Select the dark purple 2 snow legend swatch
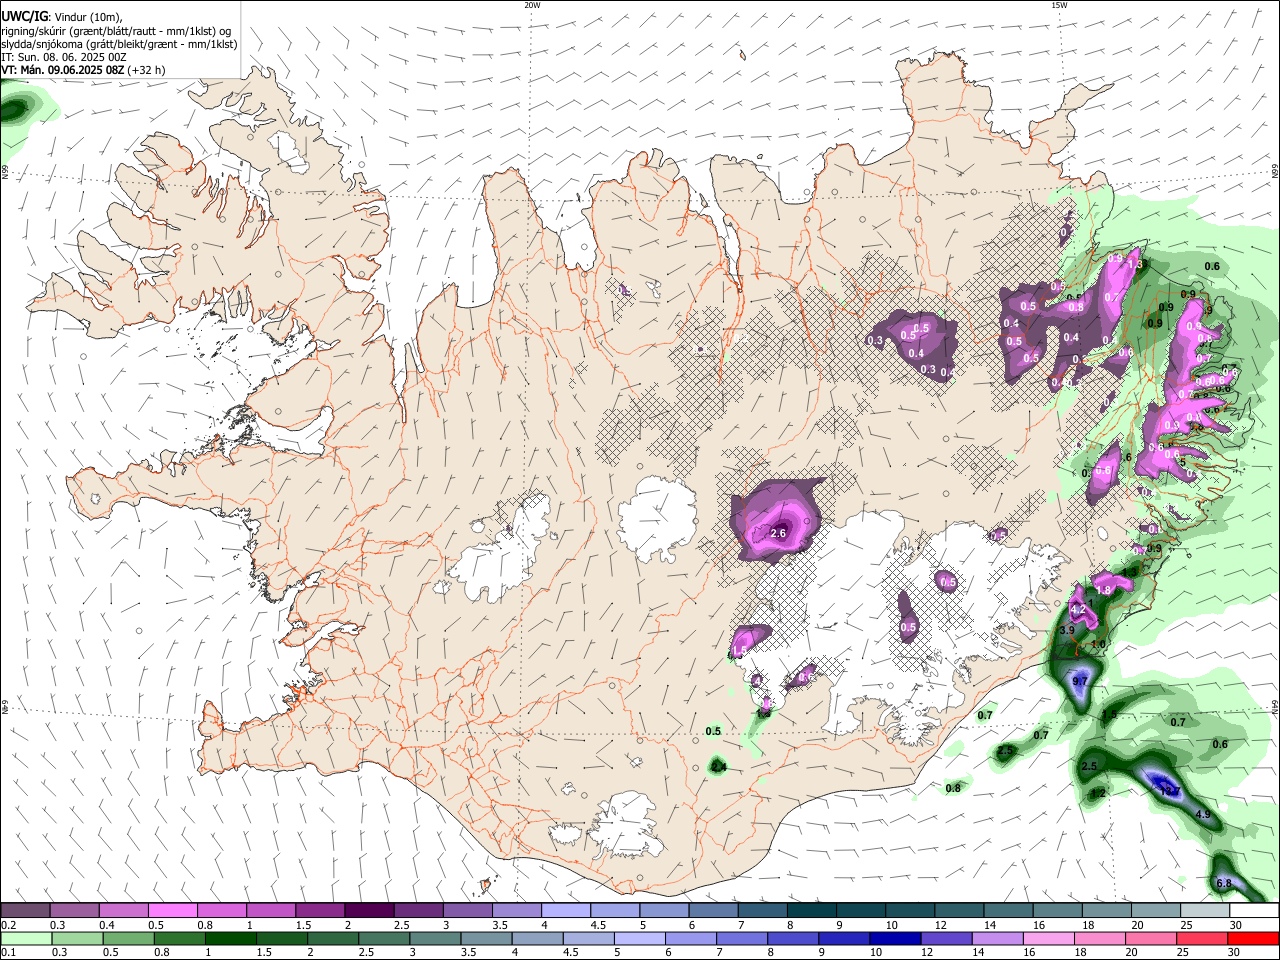Image resolution: width=1280 pixels, height=960 pixels. (x=368, y=910)
